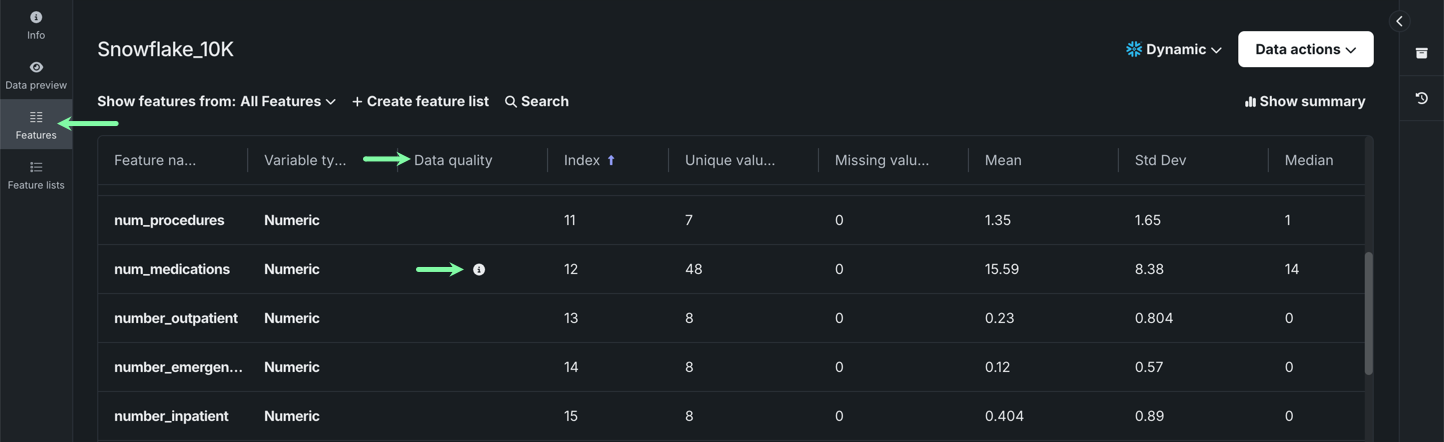Open the archive box icon in right panel

click(x=1421, y=53)
